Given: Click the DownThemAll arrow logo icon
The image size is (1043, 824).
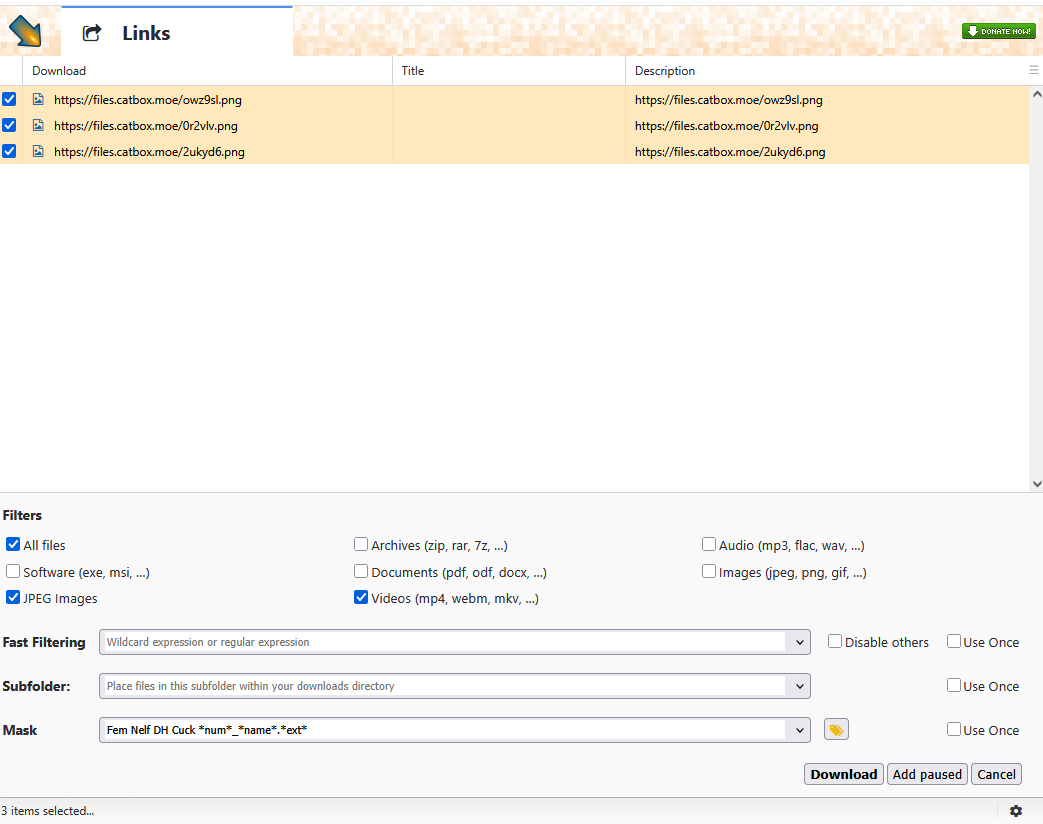Looking at the screenshot, I should 26,31.
